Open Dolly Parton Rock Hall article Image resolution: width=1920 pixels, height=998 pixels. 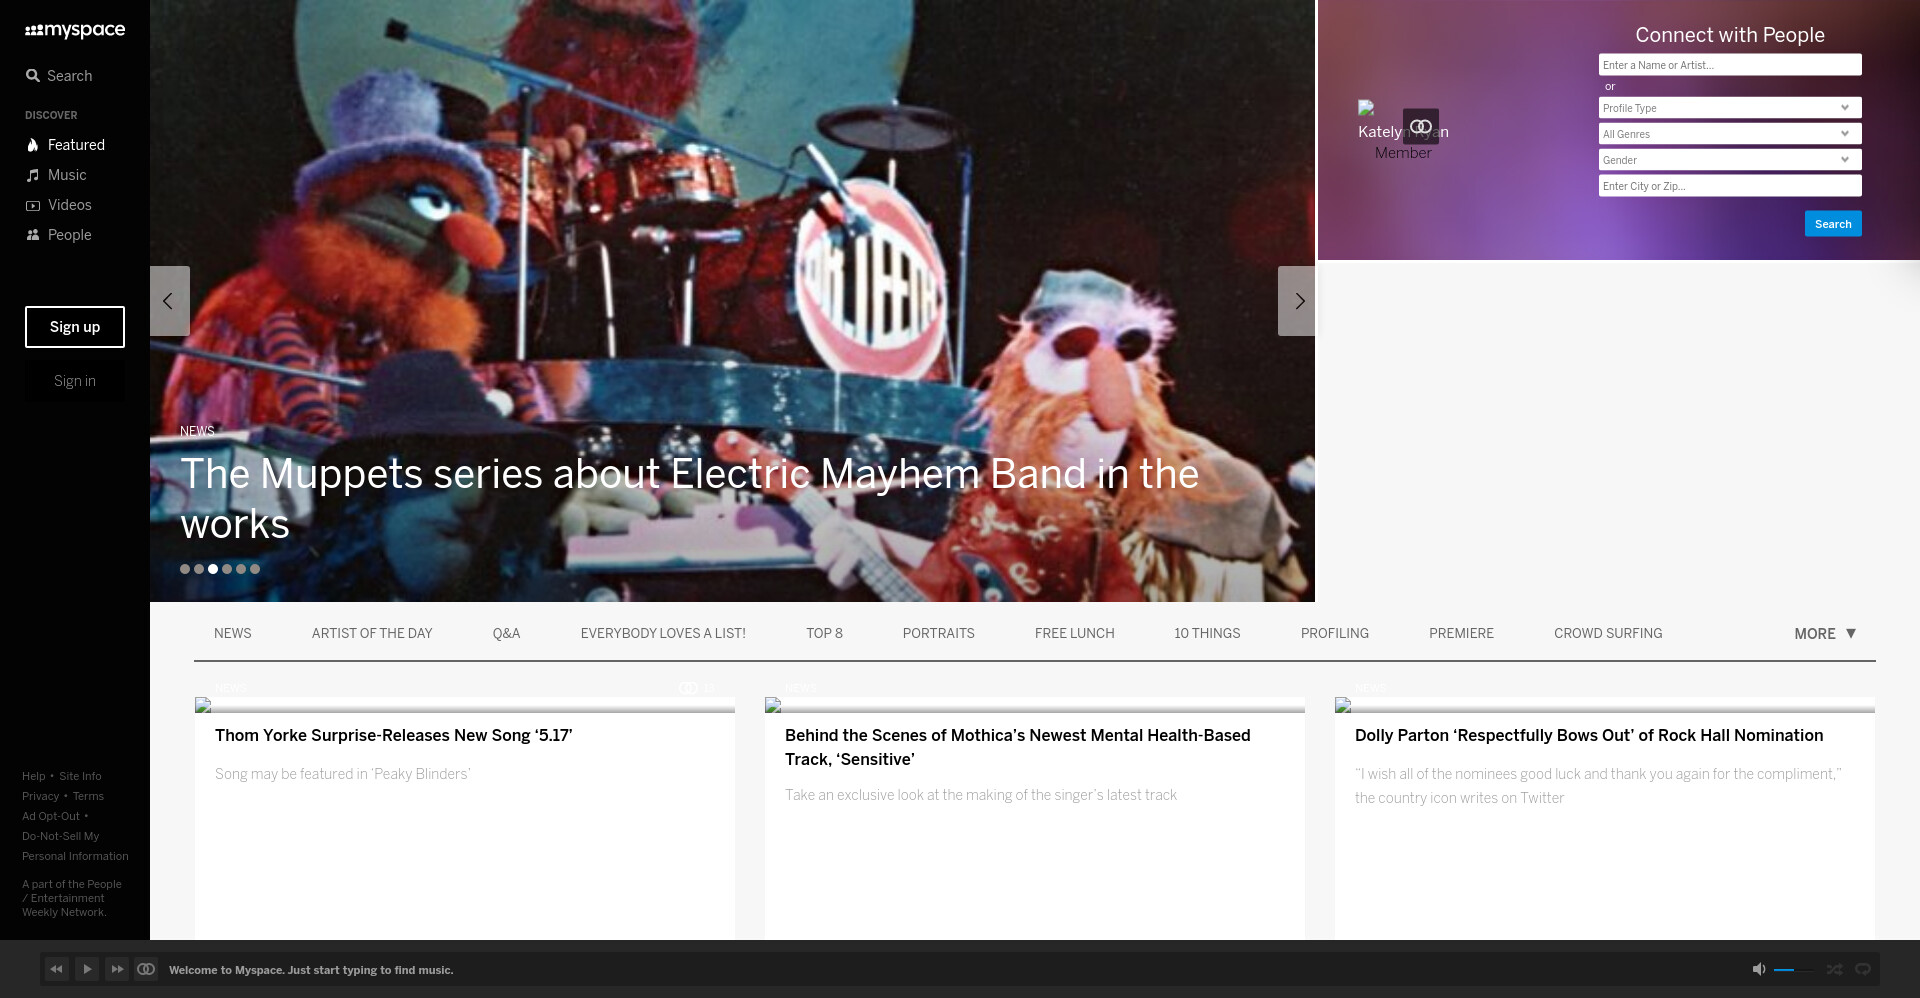(x=1589, y=736)
